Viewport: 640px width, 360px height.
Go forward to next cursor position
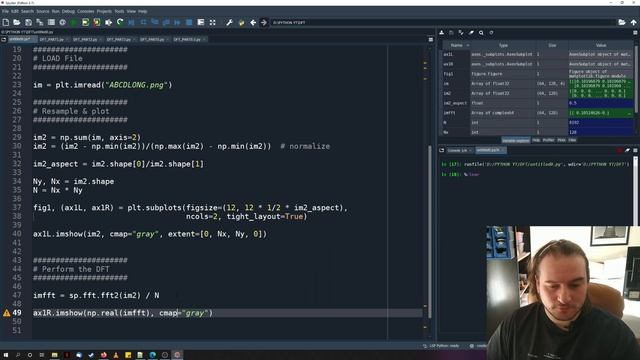[x=264, y=22]
